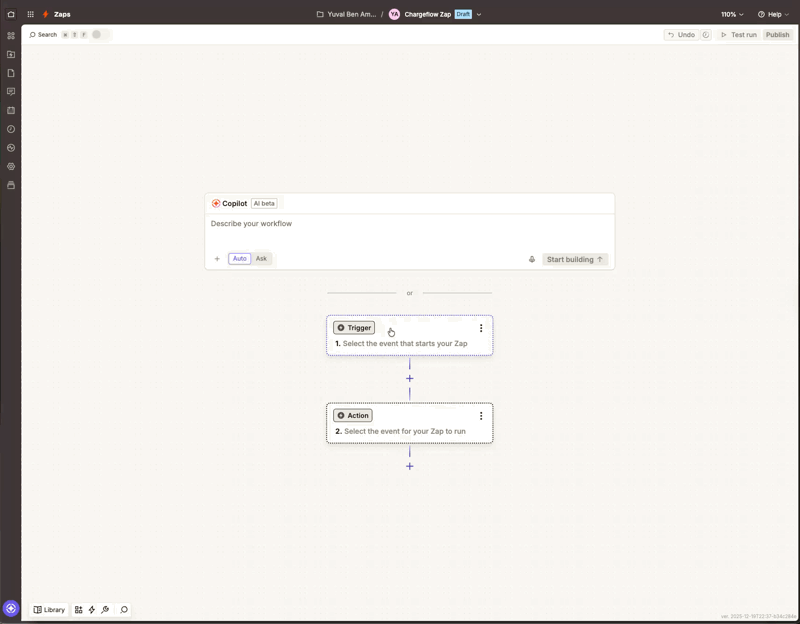The width and height of the screenshot is (800, 624).
Task: Open version history clock icon next to Undo
Action: point(706,35)
